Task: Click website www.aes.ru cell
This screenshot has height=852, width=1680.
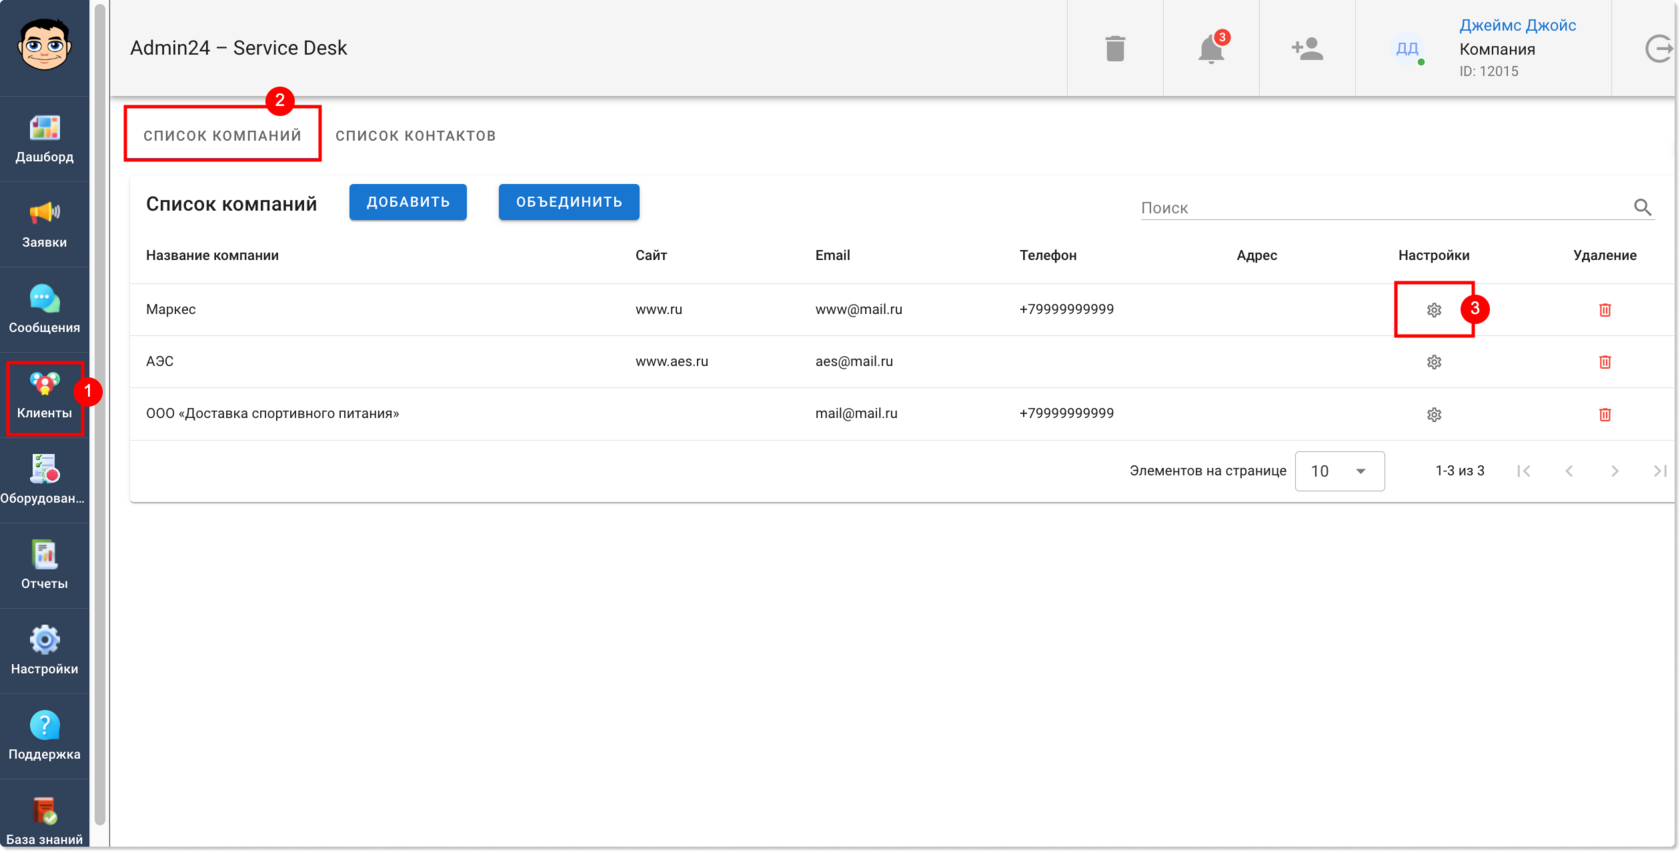Action: [672, 361]
